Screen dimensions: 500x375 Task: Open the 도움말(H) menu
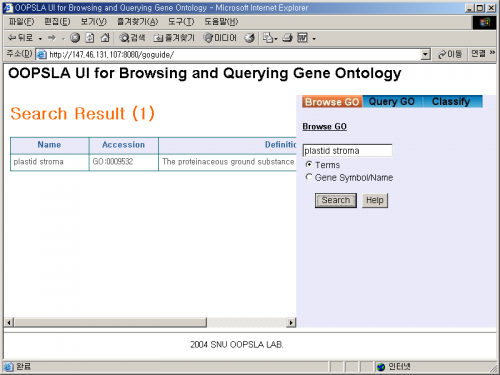pos(221,22)
